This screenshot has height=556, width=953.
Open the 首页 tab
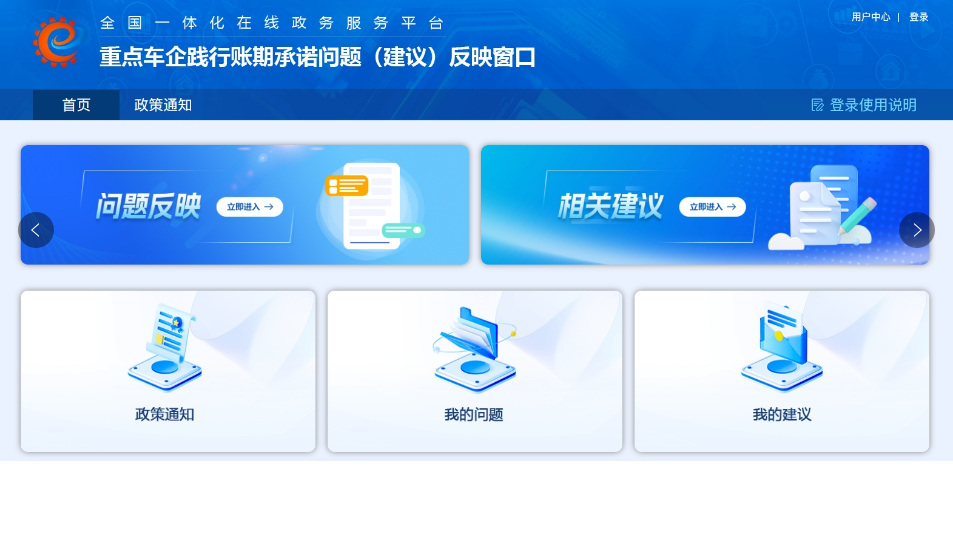click(76, 105)
